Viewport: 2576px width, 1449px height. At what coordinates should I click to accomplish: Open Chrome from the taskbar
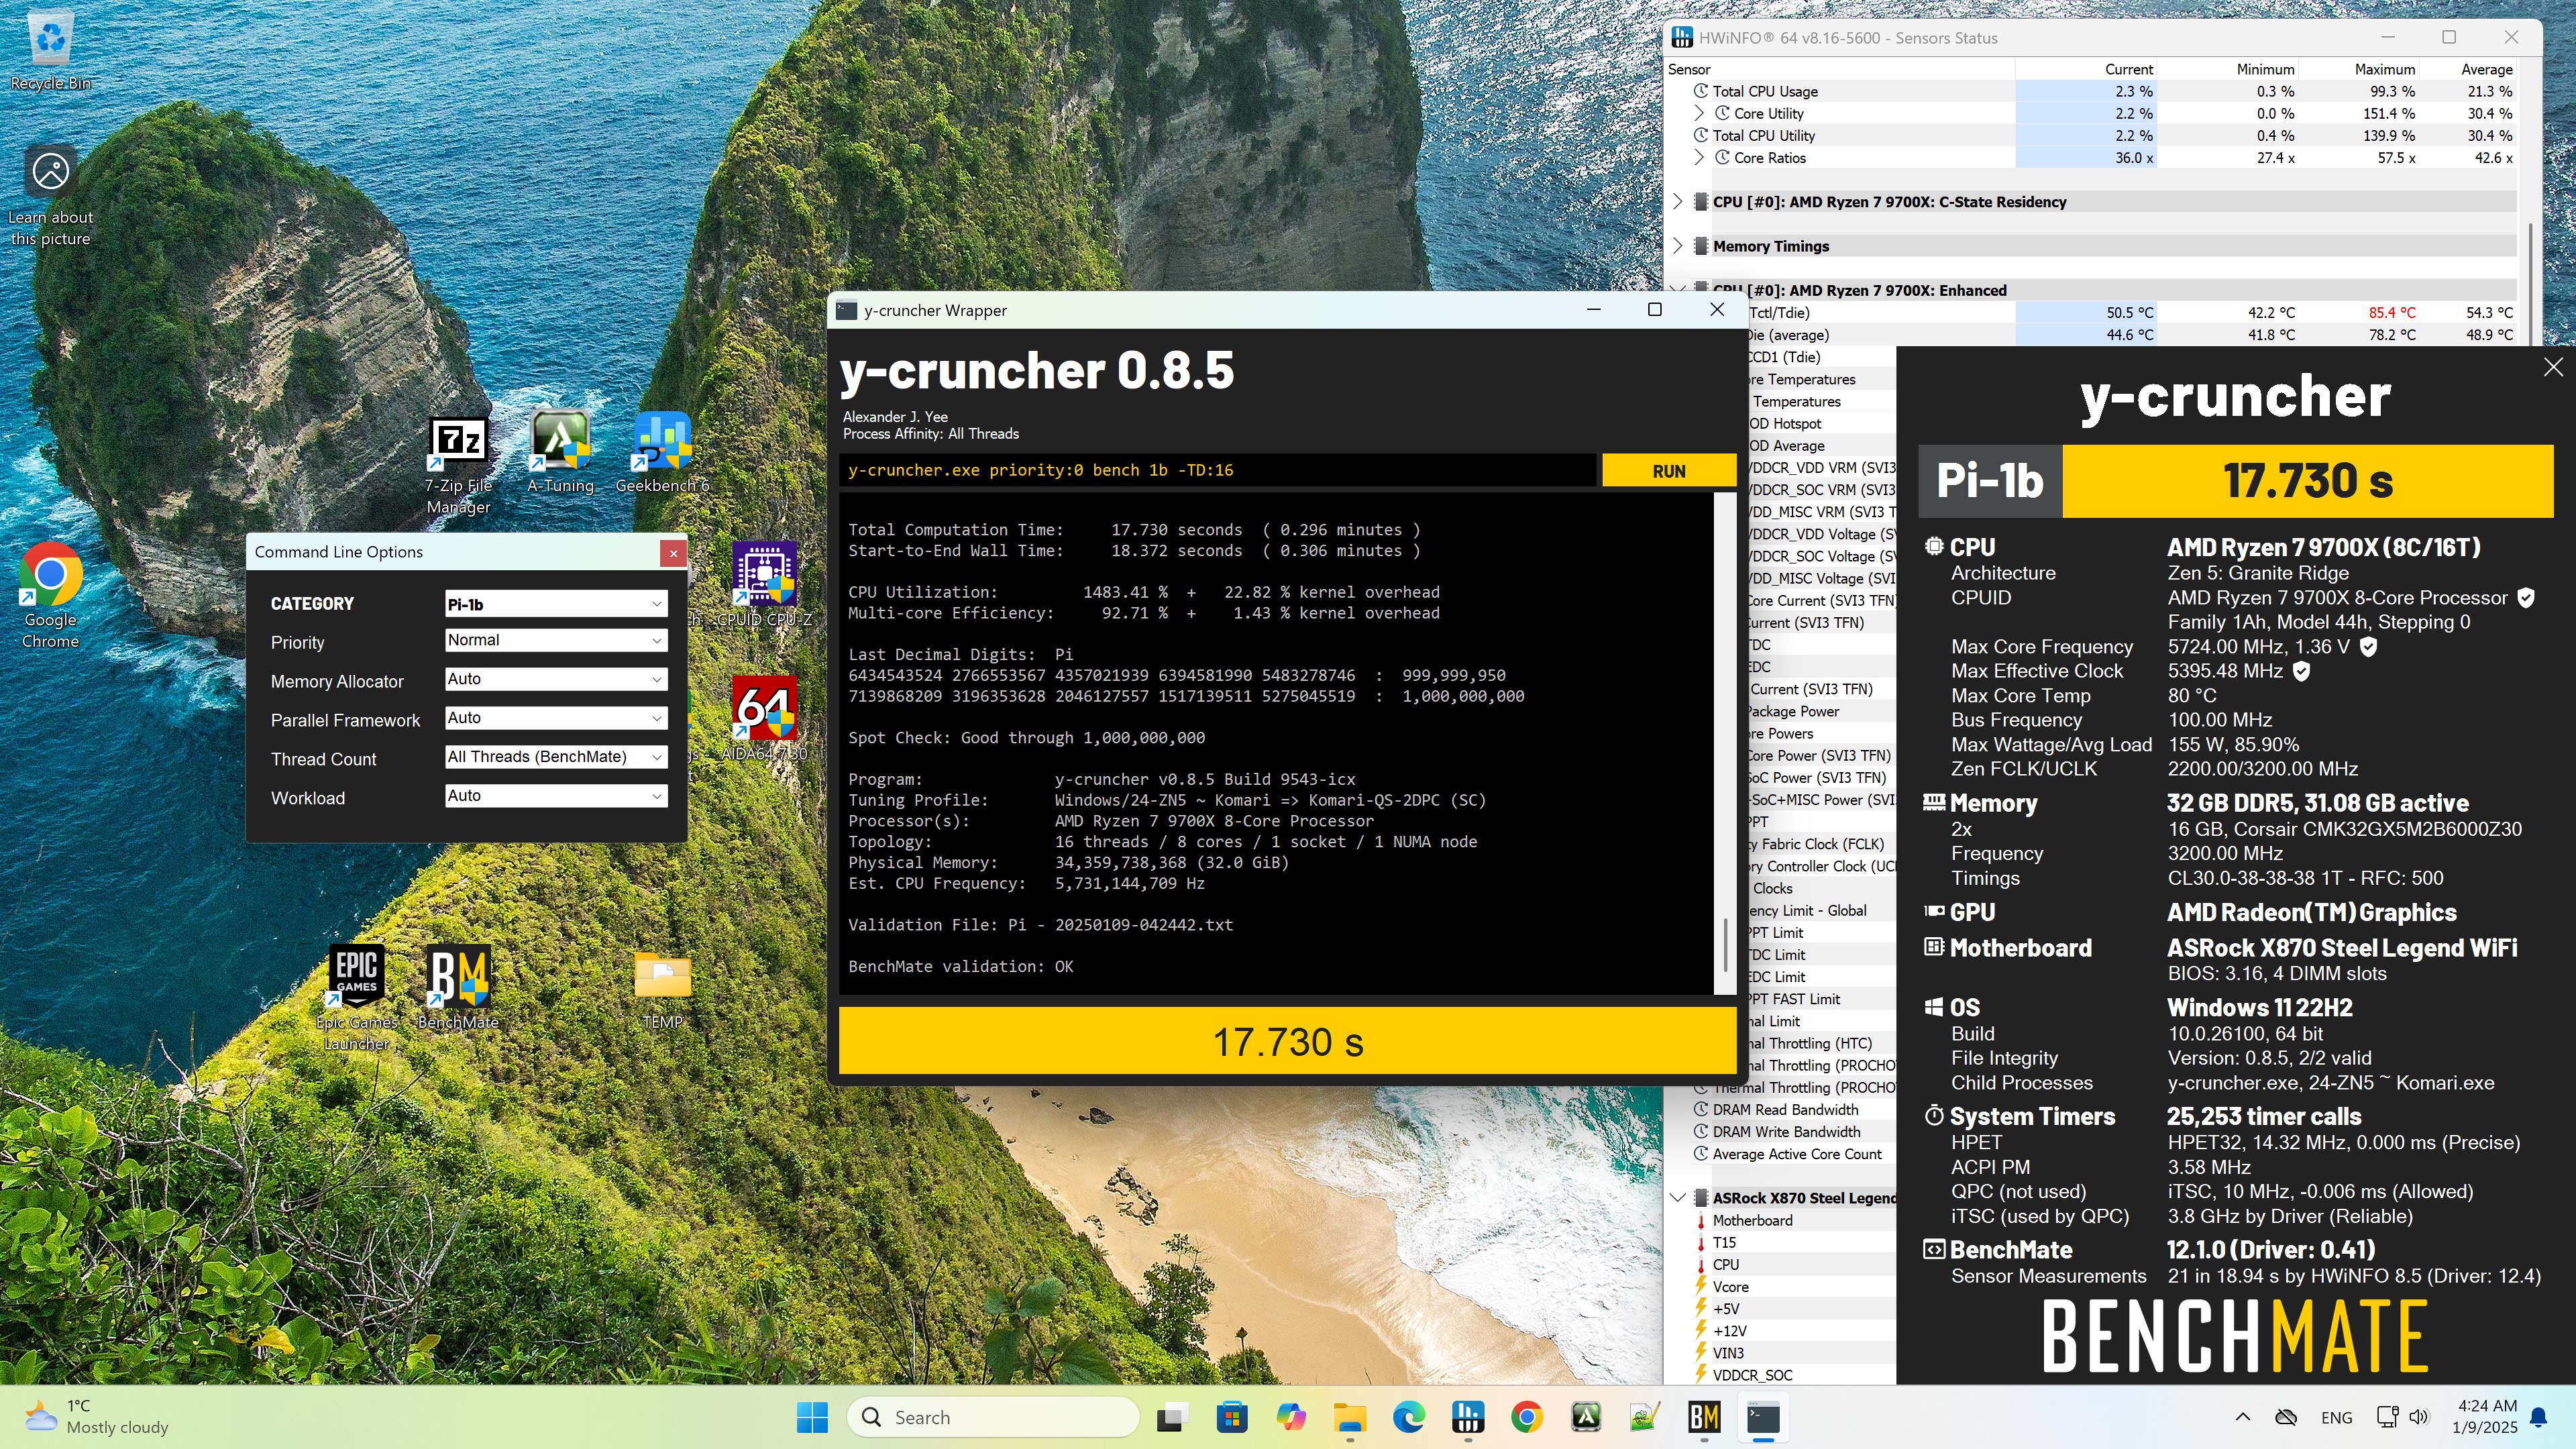tap(1527, 1417)
